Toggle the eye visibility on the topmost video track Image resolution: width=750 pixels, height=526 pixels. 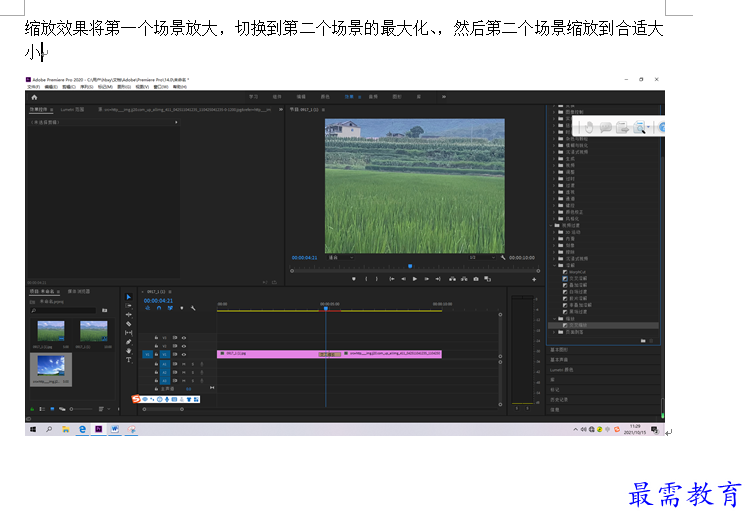(184, 338)
